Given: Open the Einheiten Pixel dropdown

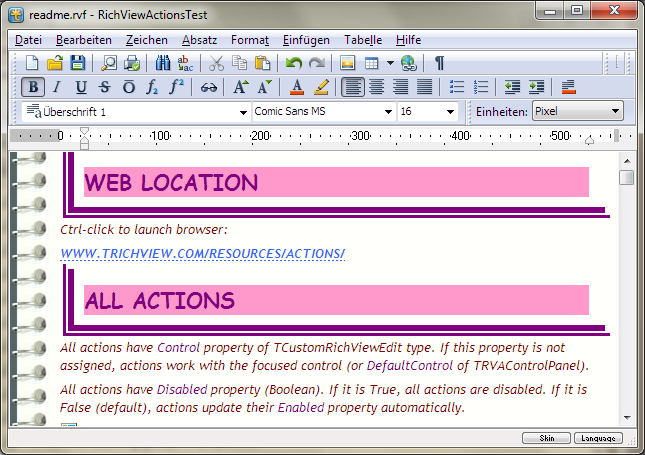Looking at the screenshot, I should [x=615, y=112].
